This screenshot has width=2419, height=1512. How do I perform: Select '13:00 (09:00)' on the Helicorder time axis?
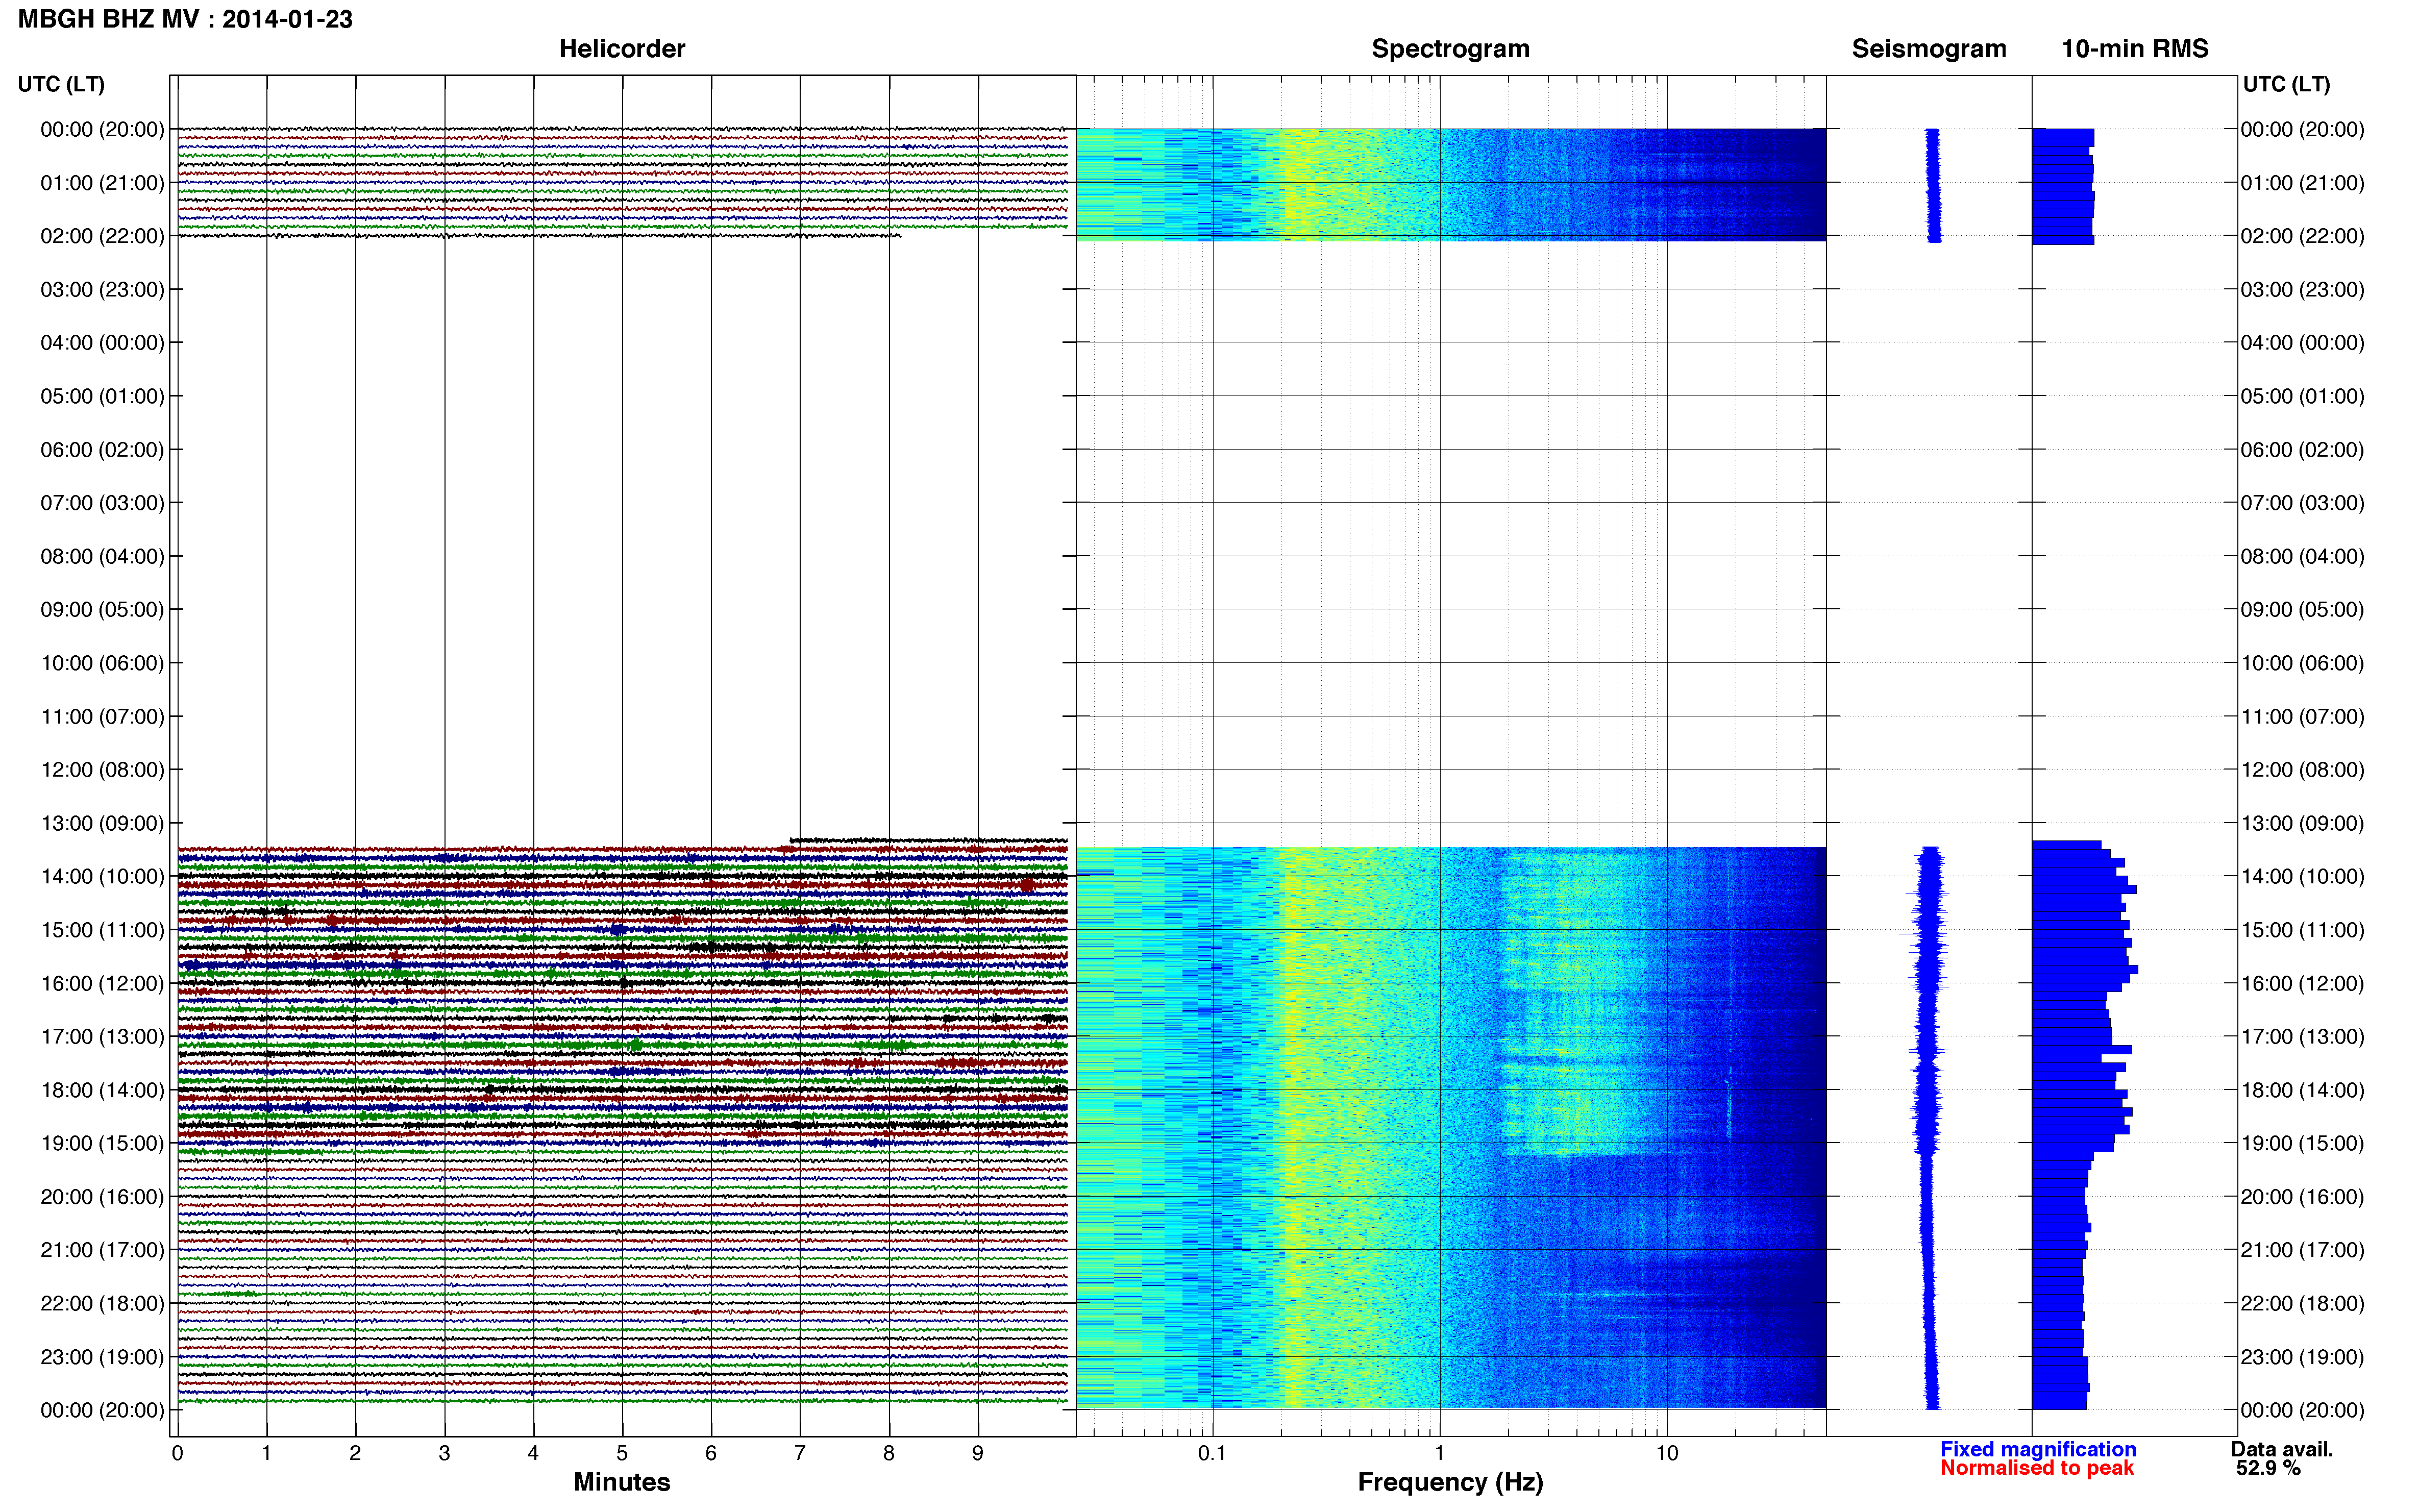pos(102,823)
